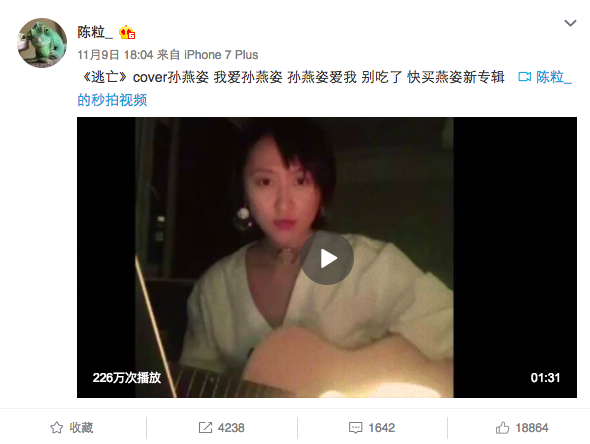Click the crown membership badge icon
The image size is (590, 444).
[x=127, y=33]
